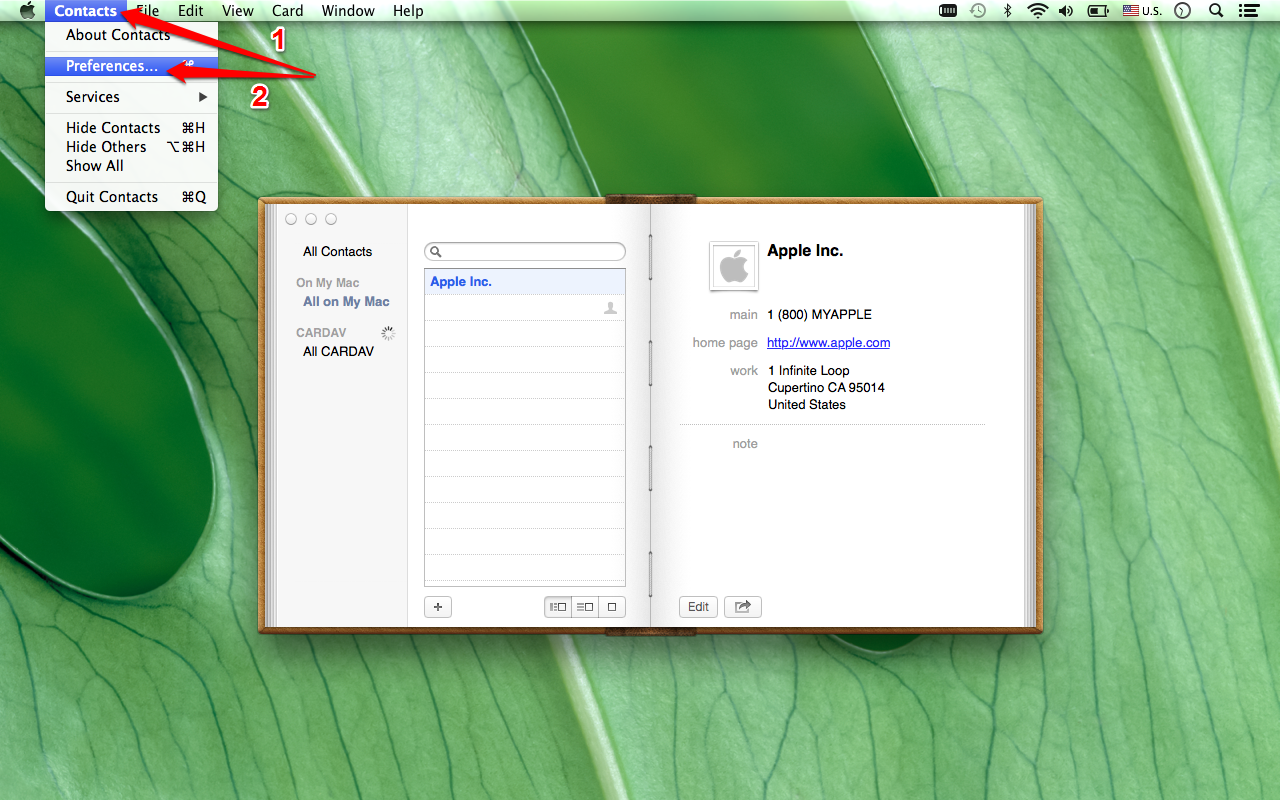Image resolution: width=1280 pixels, height=800 pixels.
Task: Open the Help menu
Action: 408,11
